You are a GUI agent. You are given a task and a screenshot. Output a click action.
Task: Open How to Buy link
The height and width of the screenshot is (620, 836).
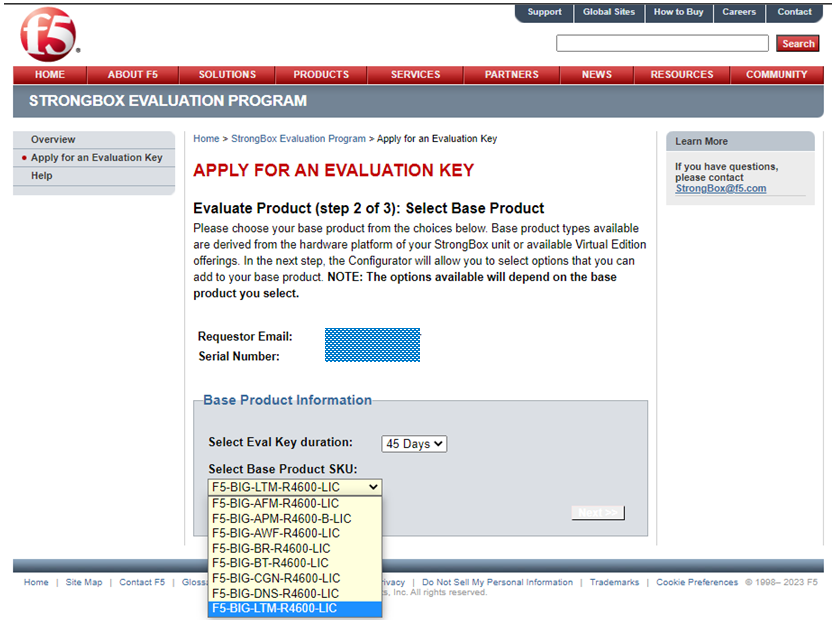pos(678,12)
